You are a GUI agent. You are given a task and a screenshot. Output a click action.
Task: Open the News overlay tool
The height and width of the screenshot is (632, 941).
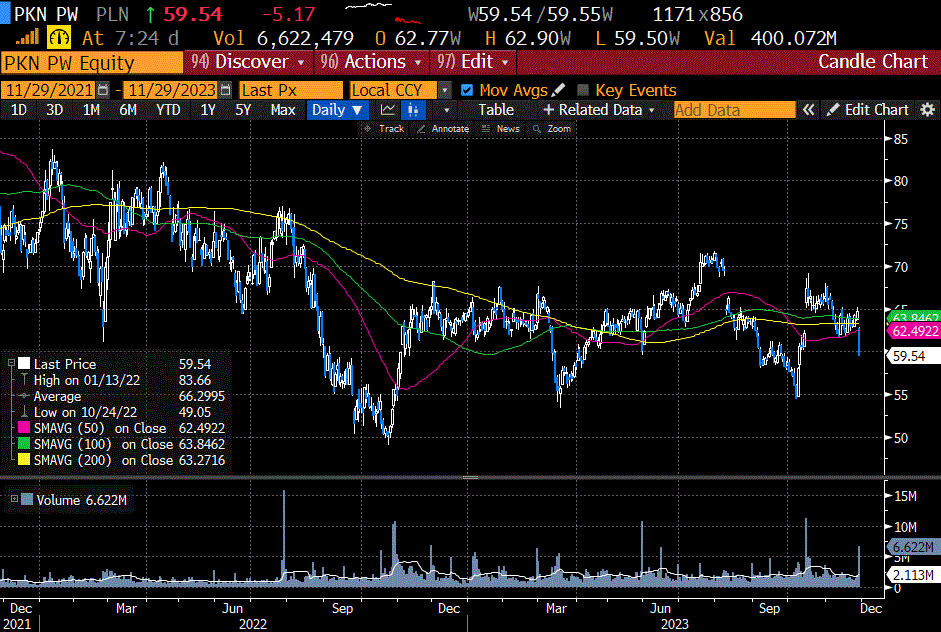[x=501, y=128]
